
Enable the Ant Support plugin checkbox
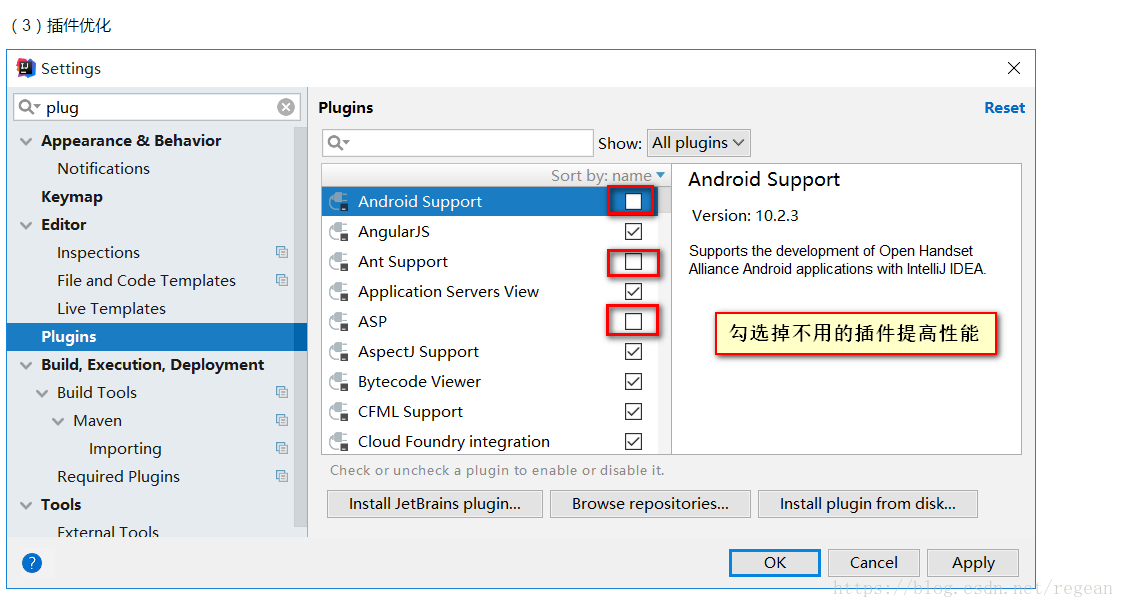coord(633,262)
